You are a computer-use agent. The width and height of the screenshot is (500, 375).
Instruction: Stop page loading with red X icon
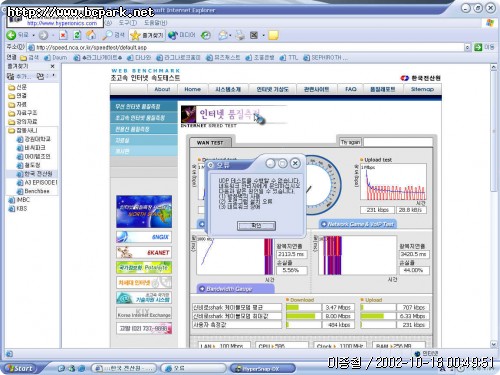[x=63, y=35]
